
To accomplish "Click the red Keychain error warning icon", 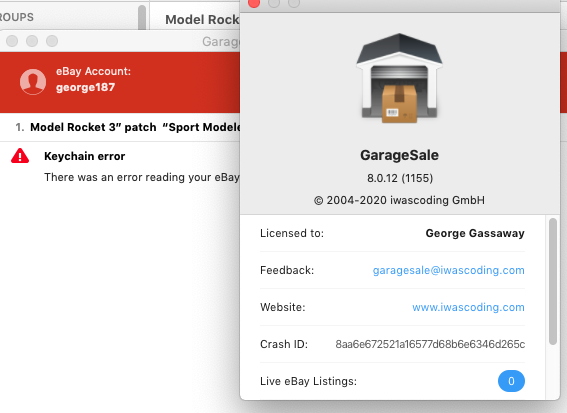I will coord(20,156).
